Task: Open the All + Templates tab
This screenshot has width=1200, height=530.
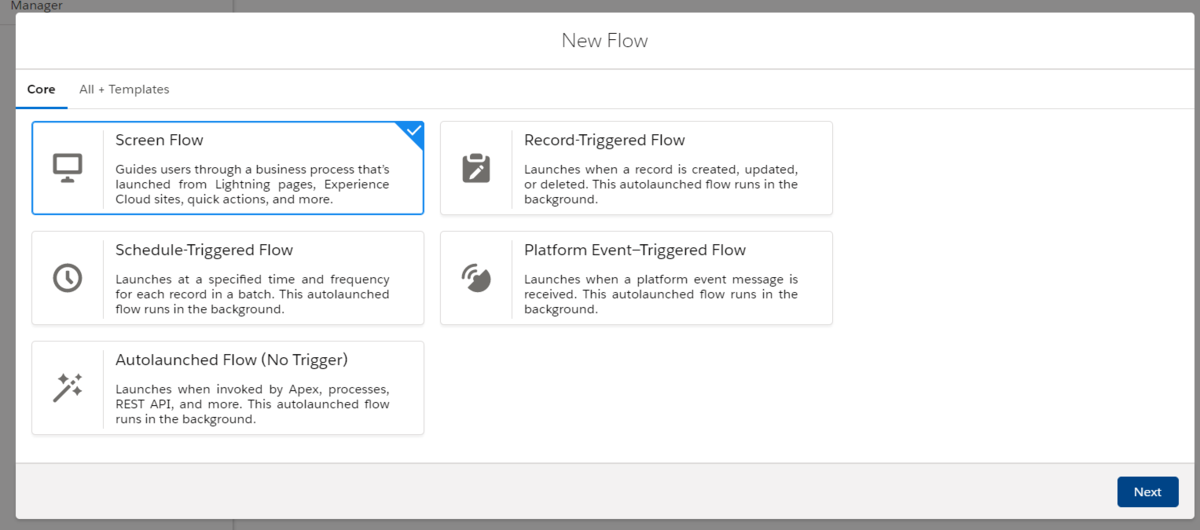Action: [x=124, y=89]
